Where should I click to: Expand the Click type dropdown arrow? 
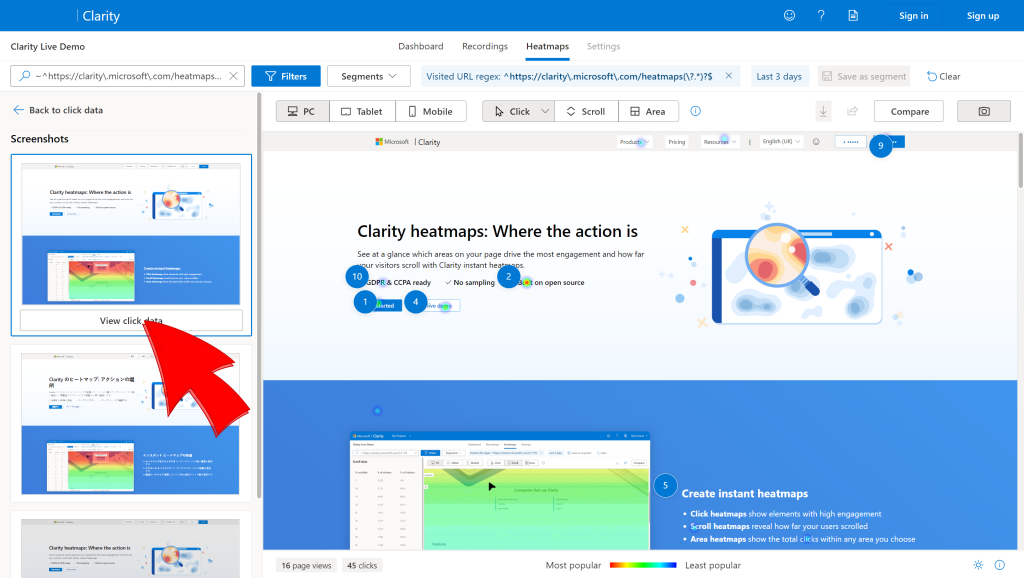545,112
